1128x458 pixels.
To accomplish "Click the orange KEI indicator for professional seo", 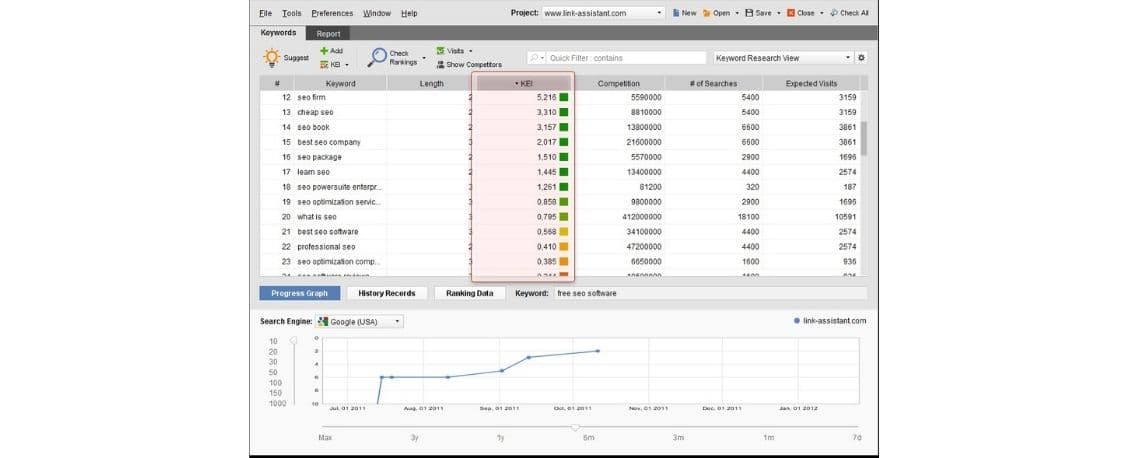I will (564, 247).
